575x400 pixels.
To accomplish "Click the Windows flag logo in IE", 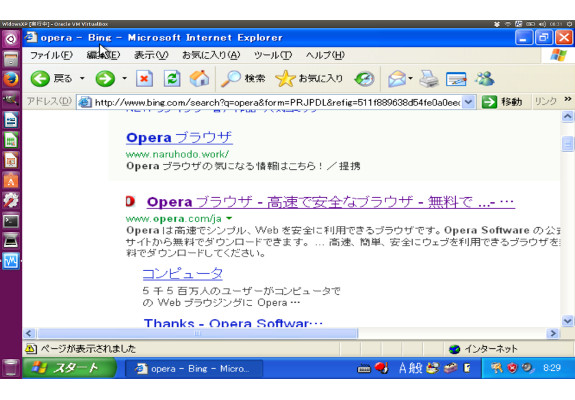I will (x=558, y=55).
